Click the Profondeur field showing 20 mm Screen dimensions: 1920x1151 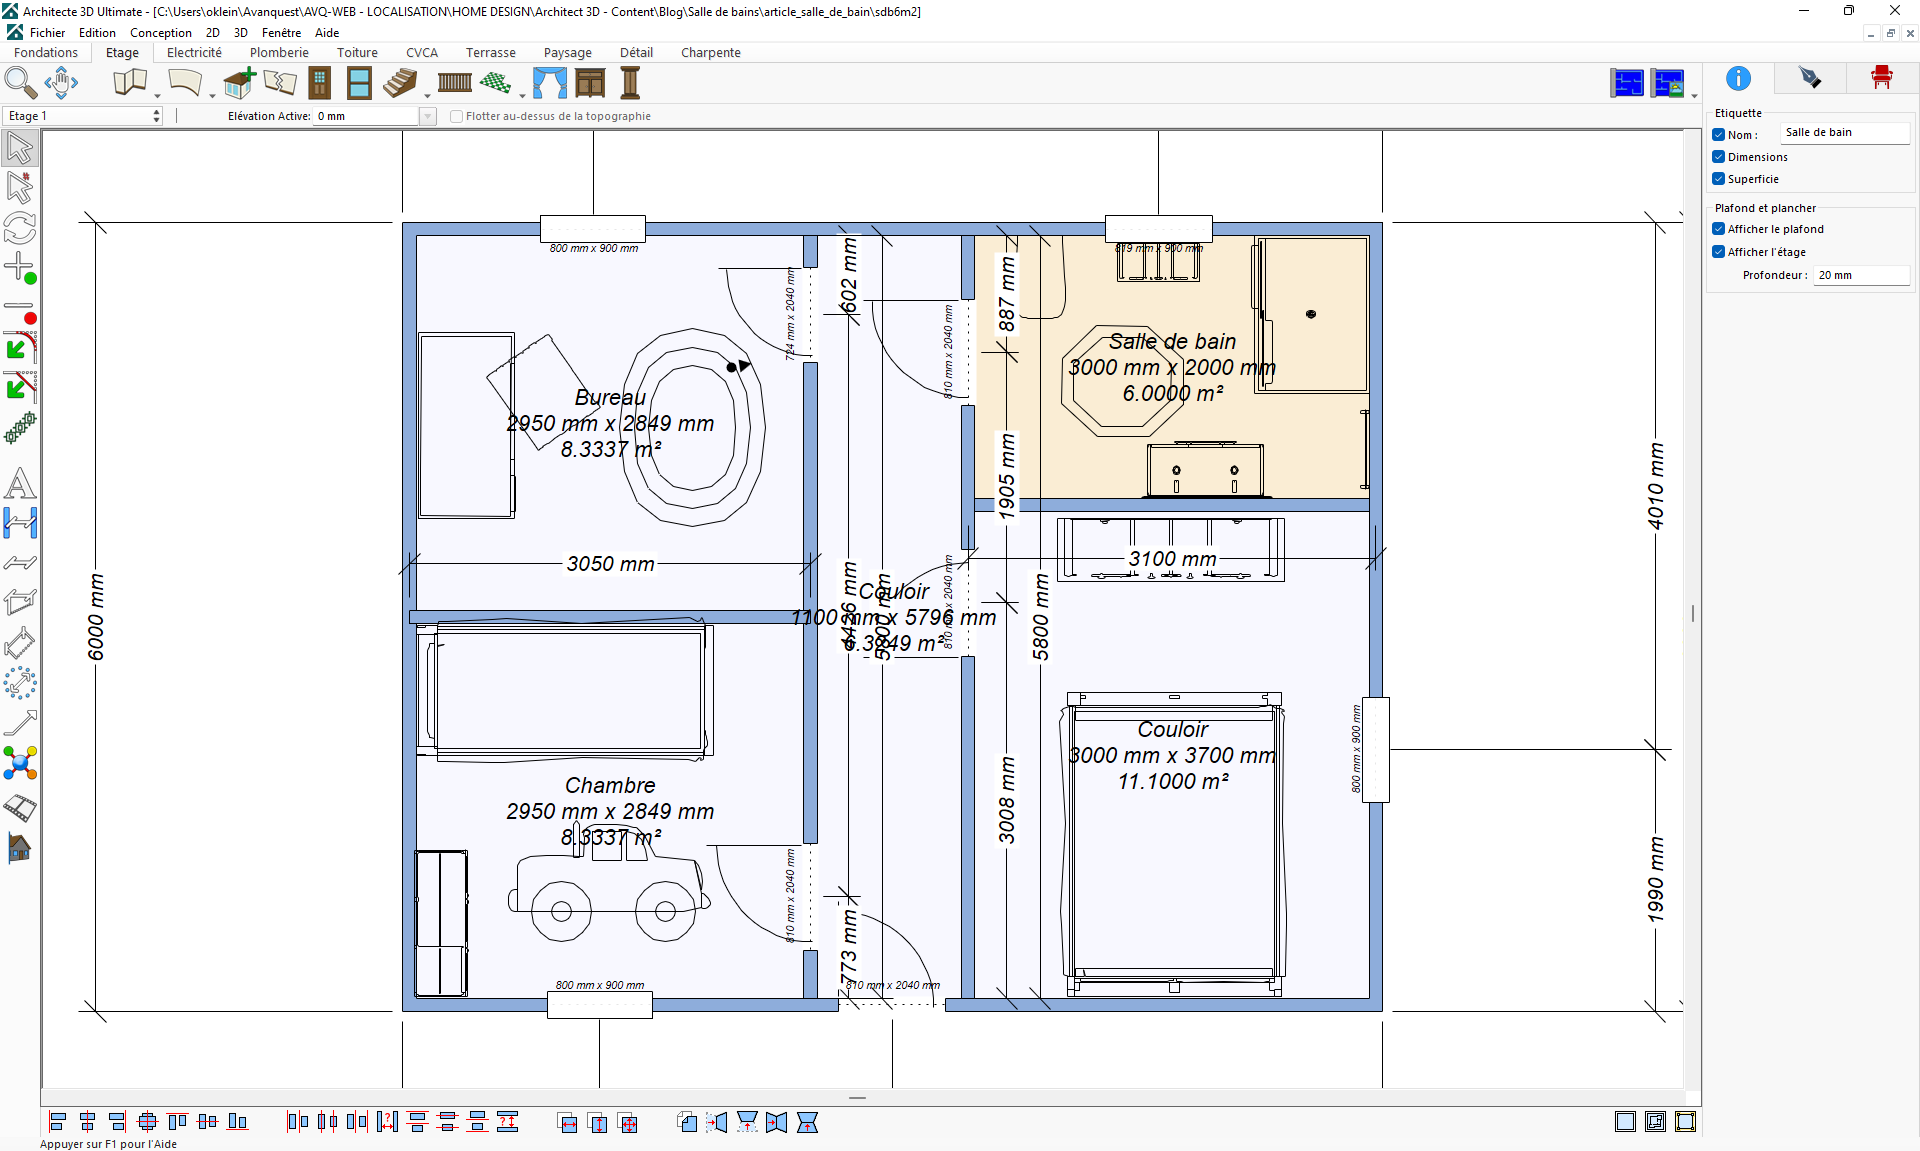[1861, 275]
